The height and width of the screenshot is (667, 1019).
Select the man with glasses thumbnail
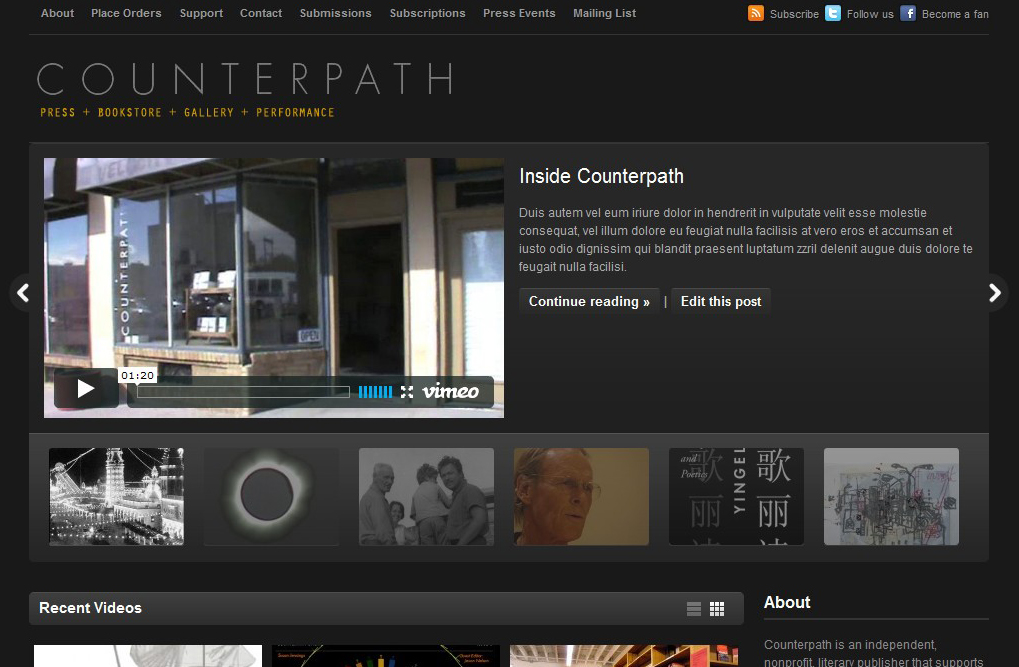(x=581, y=497)
